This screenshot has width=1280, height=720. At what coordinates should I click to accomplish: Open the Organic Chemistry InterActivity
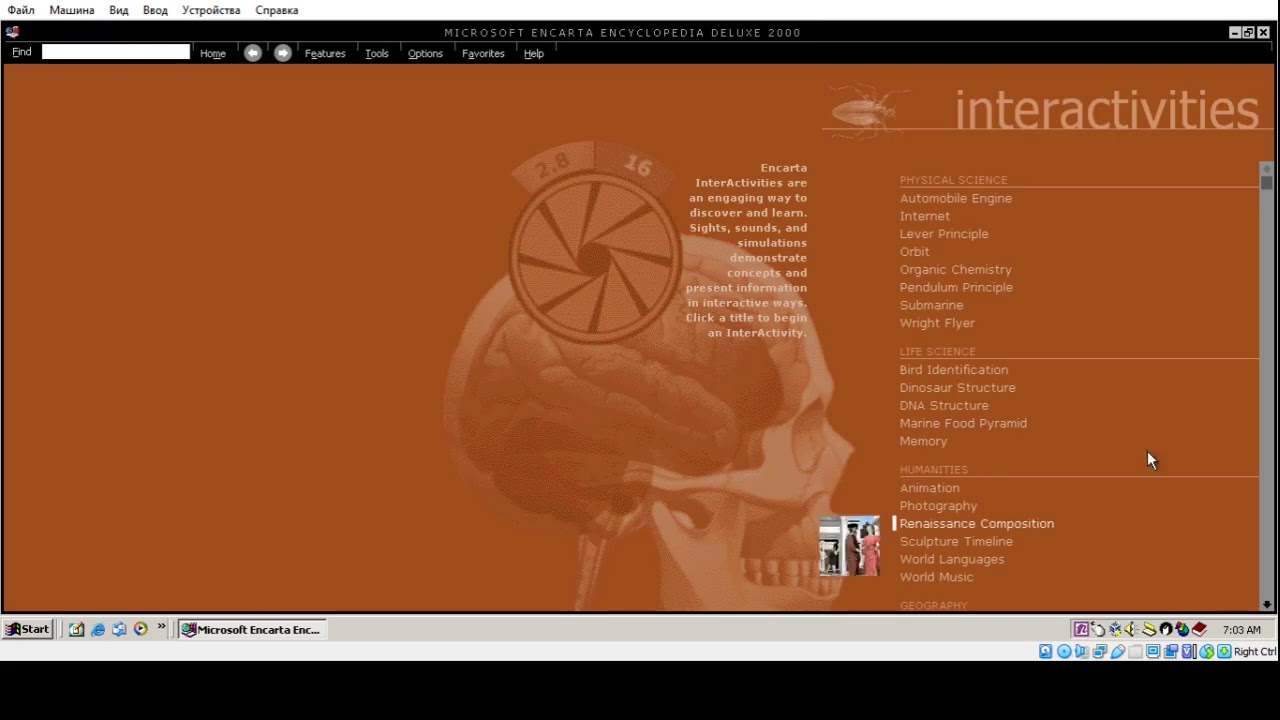[x=956, y=270]
